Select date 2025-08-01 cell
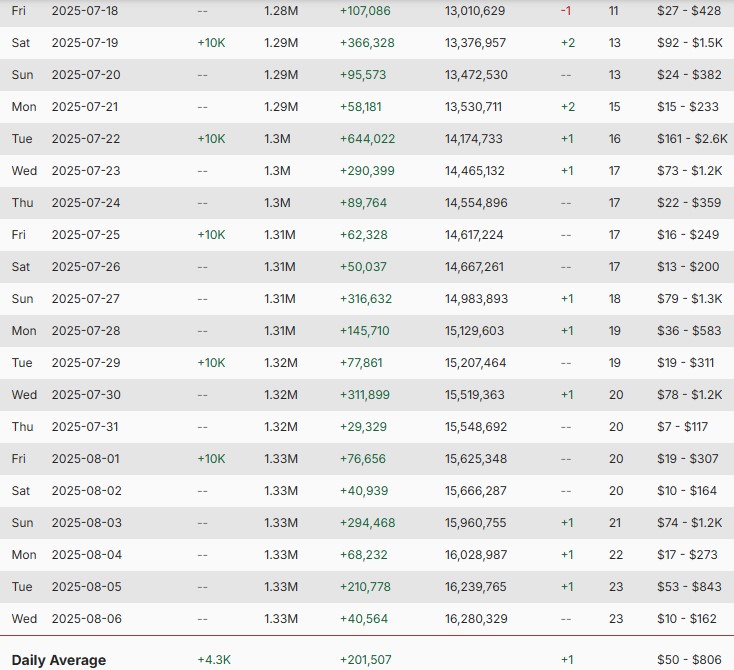Viewport: 734px width, 670px height. click(x=85, y=458)
